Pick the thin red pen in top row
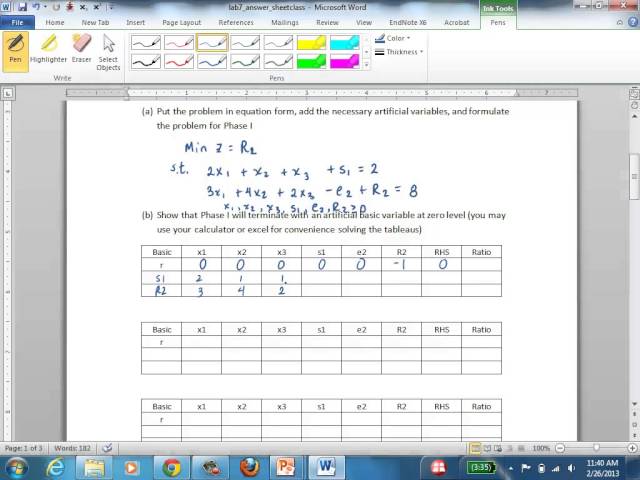Screen dimensions: 640x480 tap(179, 42)
